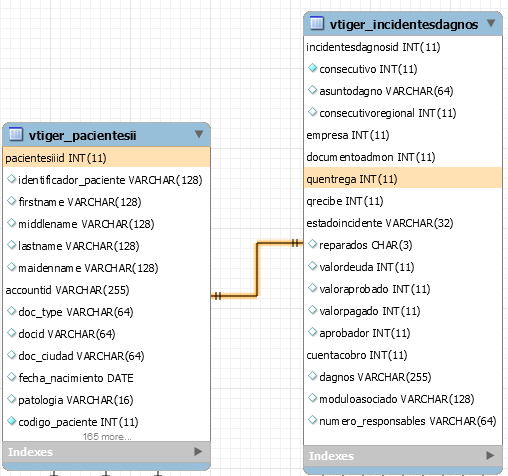
Task: Select the vtiger_incidentesdagnos table title
Action: coord(404,24)
